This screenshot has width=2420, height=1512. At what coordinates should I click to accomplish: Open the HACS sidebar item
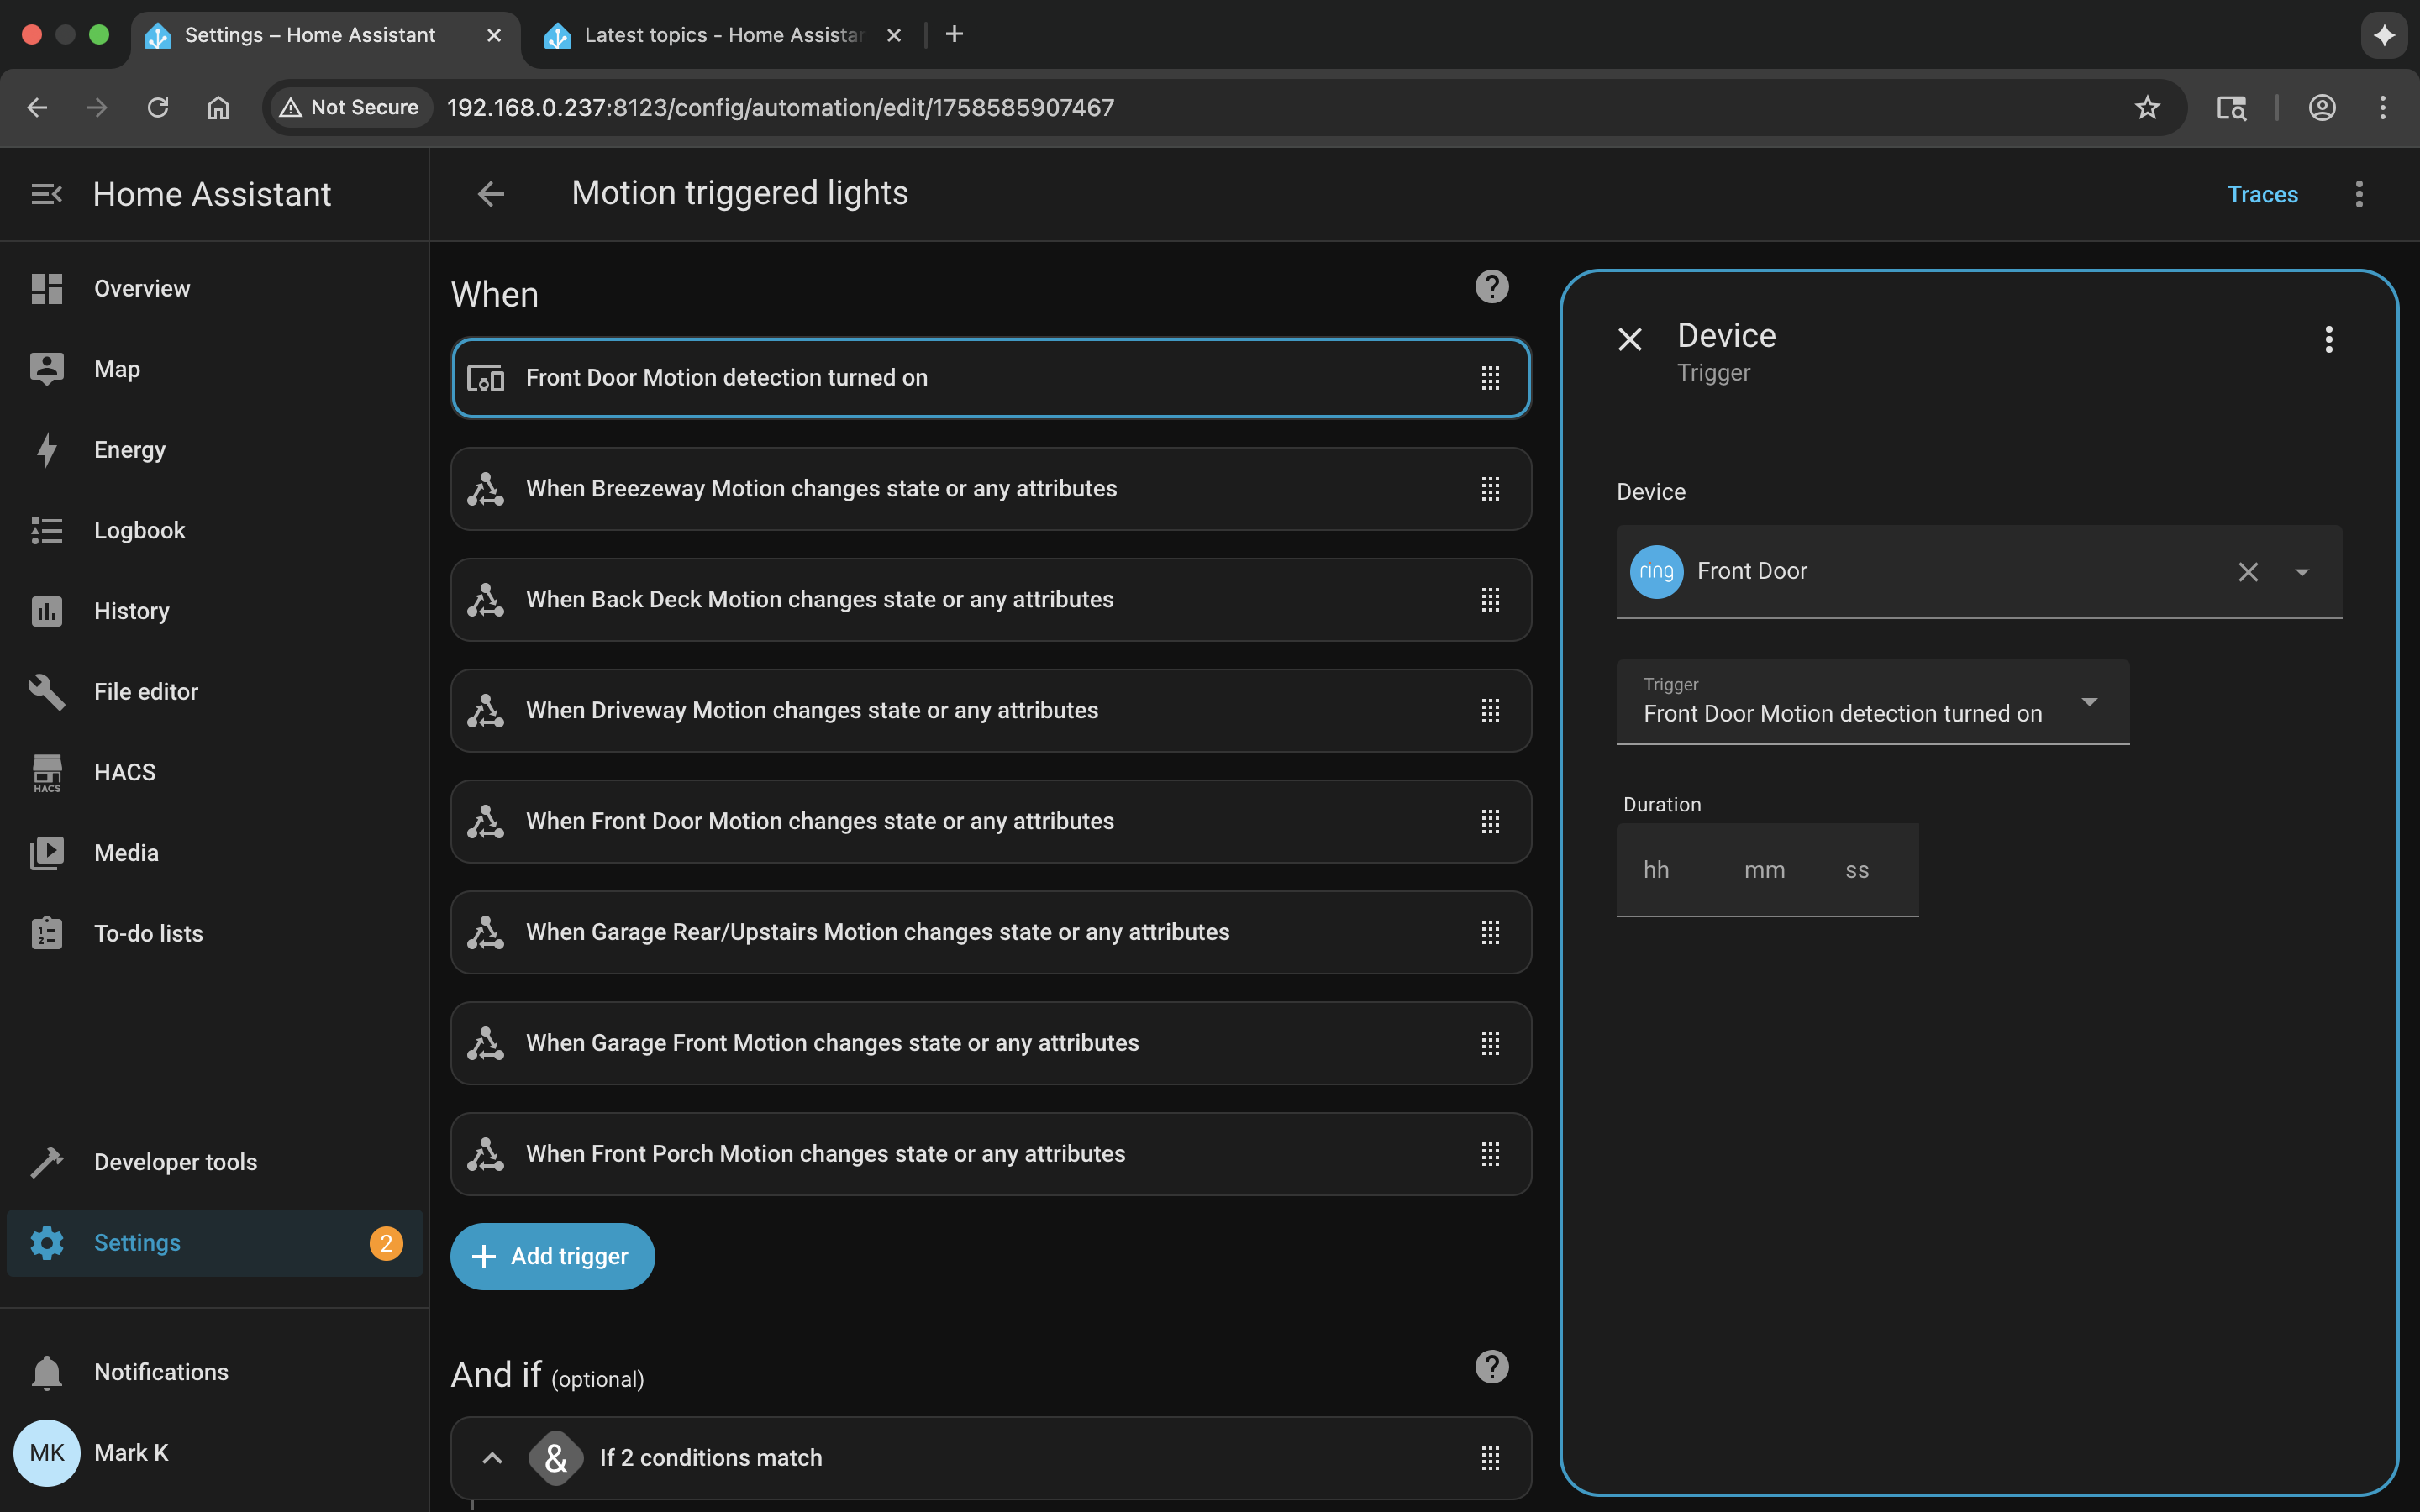pyautogui.click(x=124, y=772)
